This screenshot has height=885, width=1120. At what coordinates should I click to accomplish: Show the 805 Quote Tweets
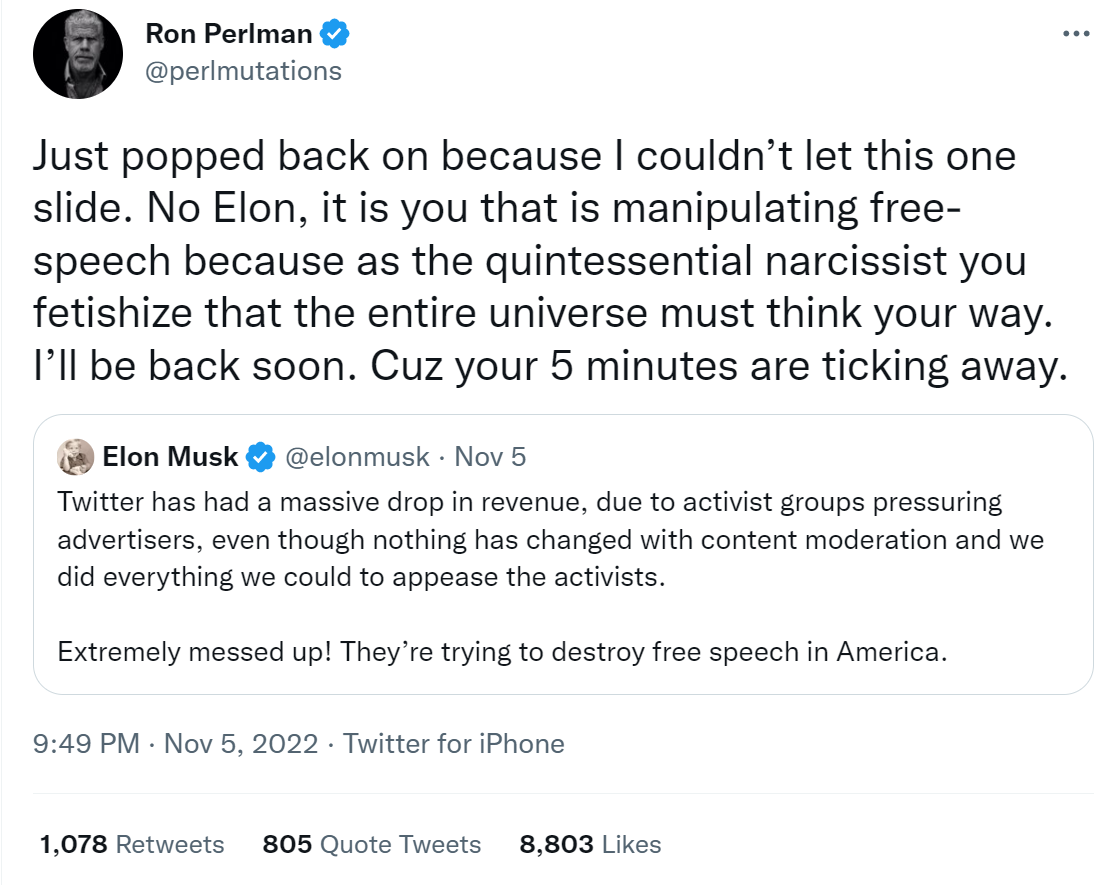pyautogui.click(x=371, y=844)
